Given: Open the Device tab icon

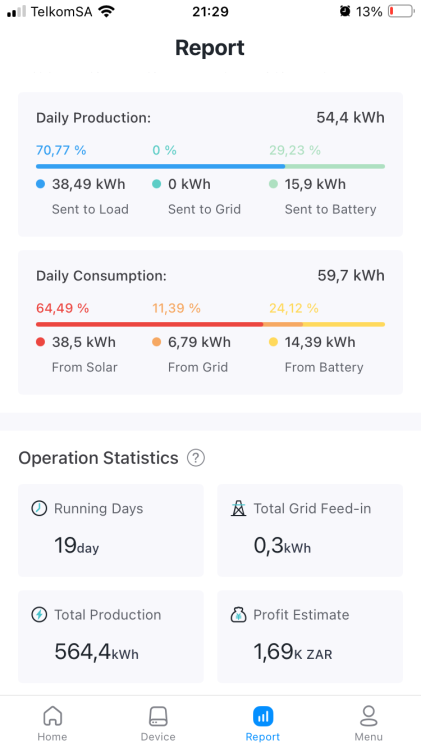Looking at the screenshot, I should pyautogui.click(x=158, y=716).
